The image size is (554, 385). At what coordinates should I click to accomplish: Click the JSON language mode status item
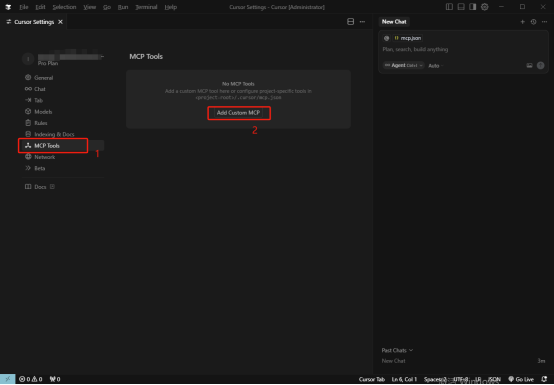[494, 379]
